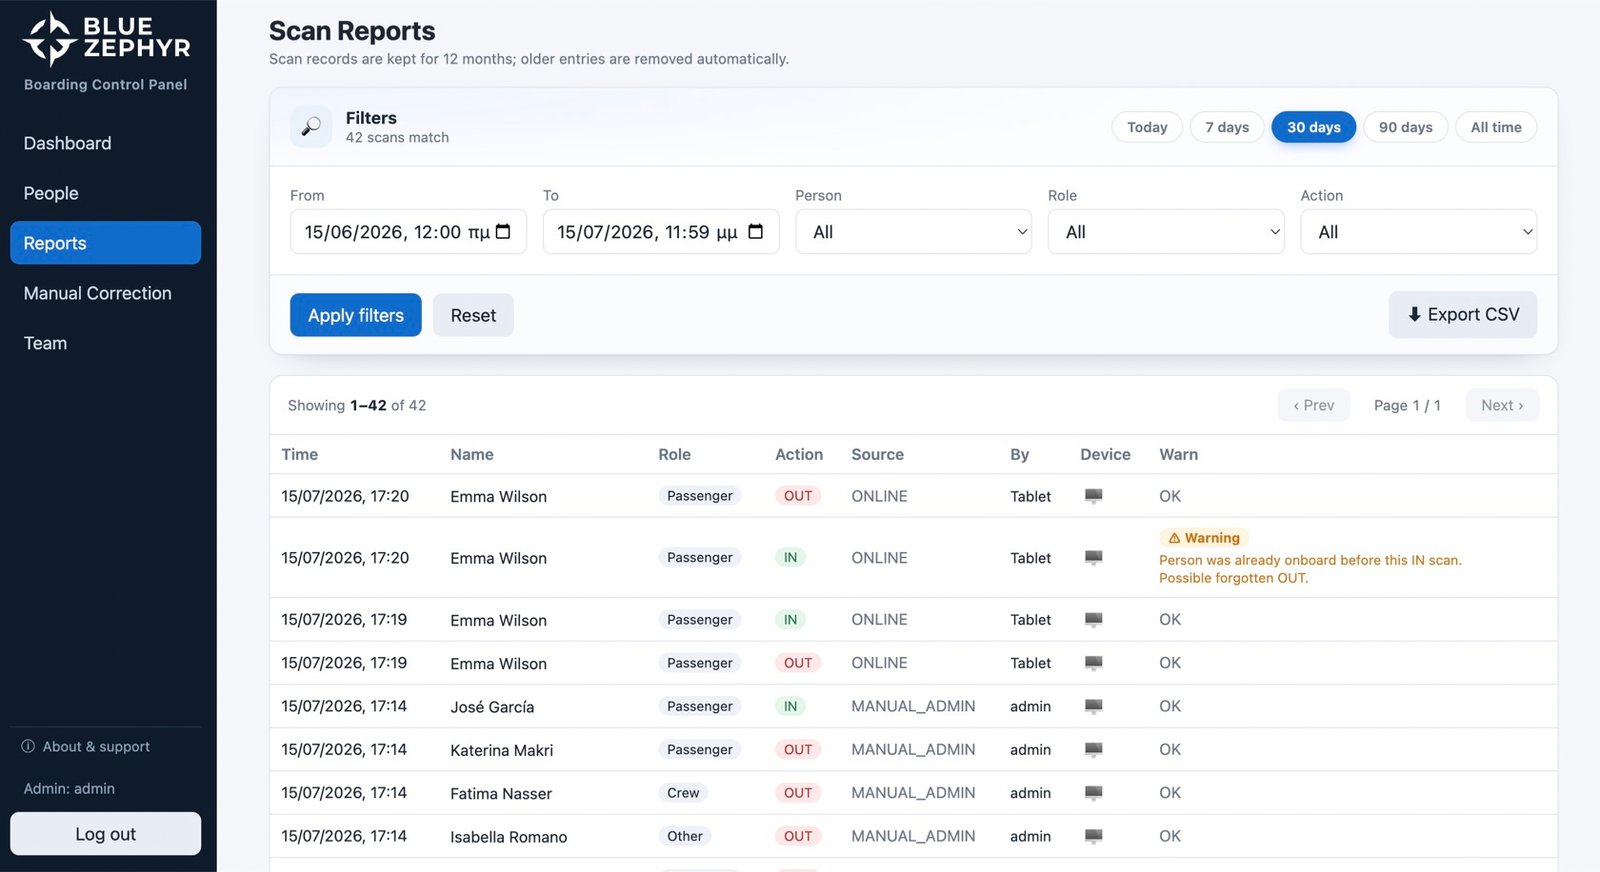Viewport: 1600px width, 872px height.
Task: Click the 'Admin: admin' label
Action: tap(69, 788)
